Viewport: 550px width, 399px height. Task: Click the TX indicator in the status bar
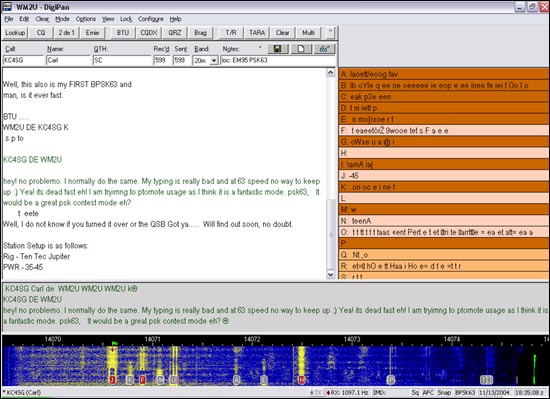click(316, 392)
